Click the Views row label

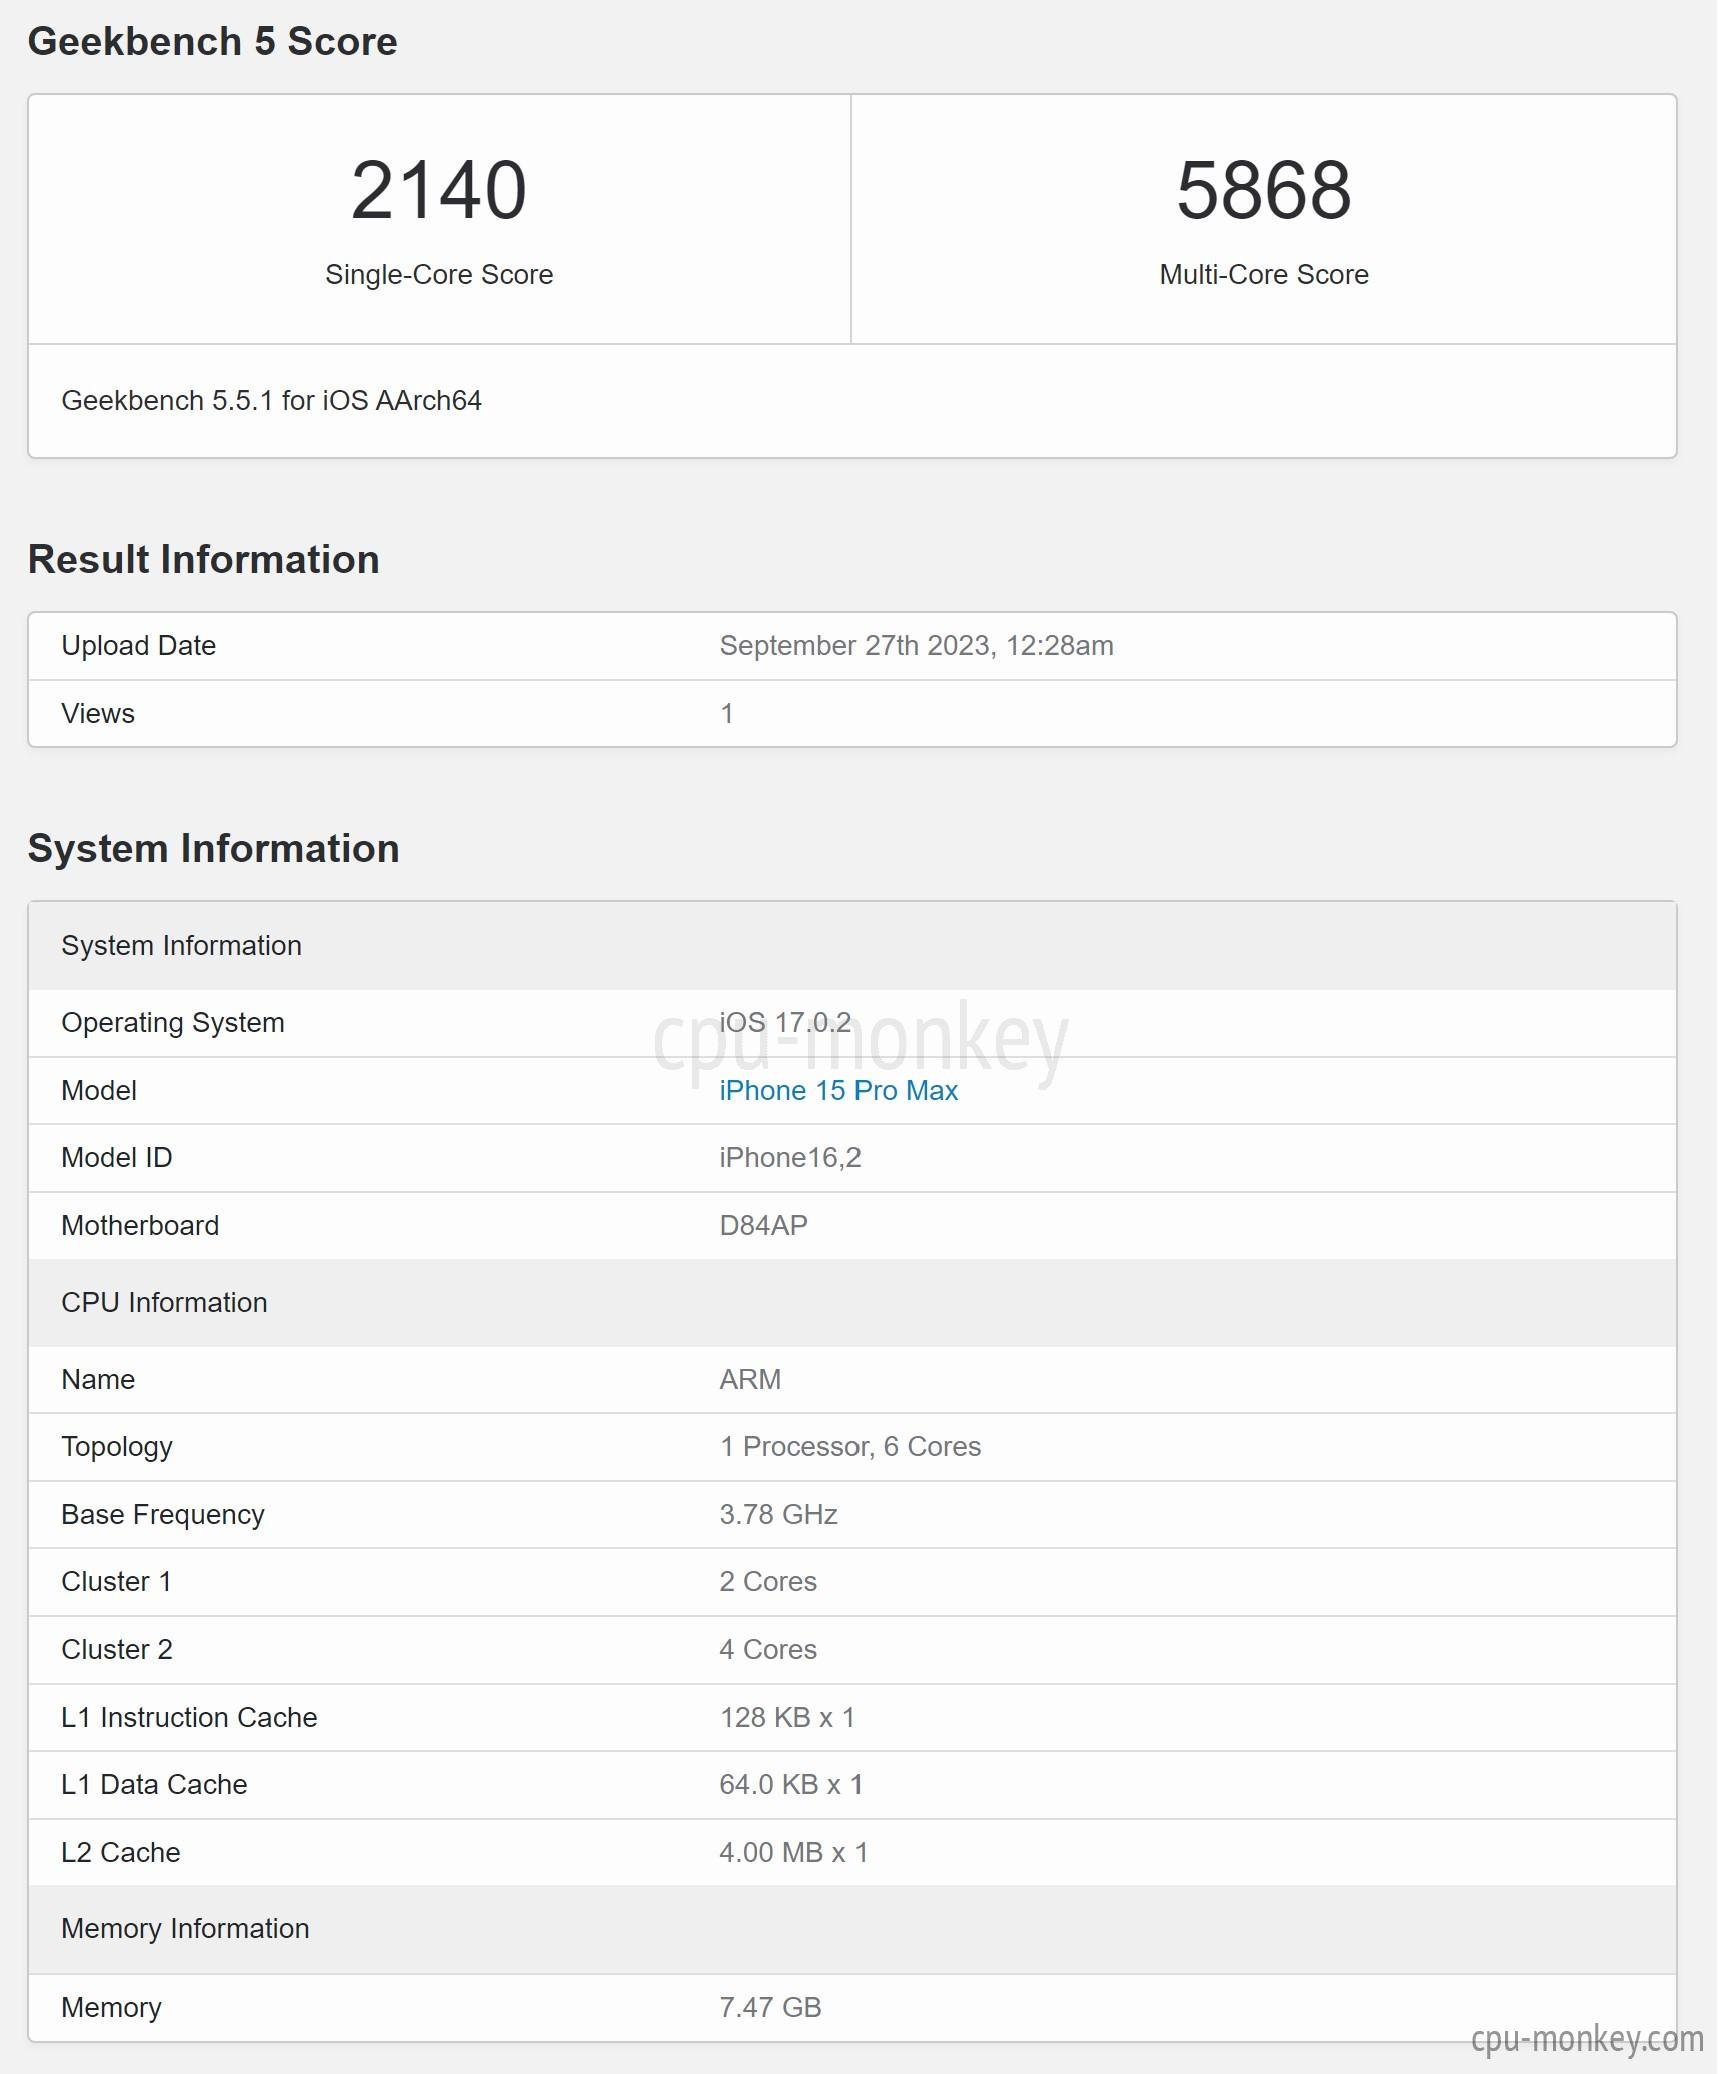97,713
